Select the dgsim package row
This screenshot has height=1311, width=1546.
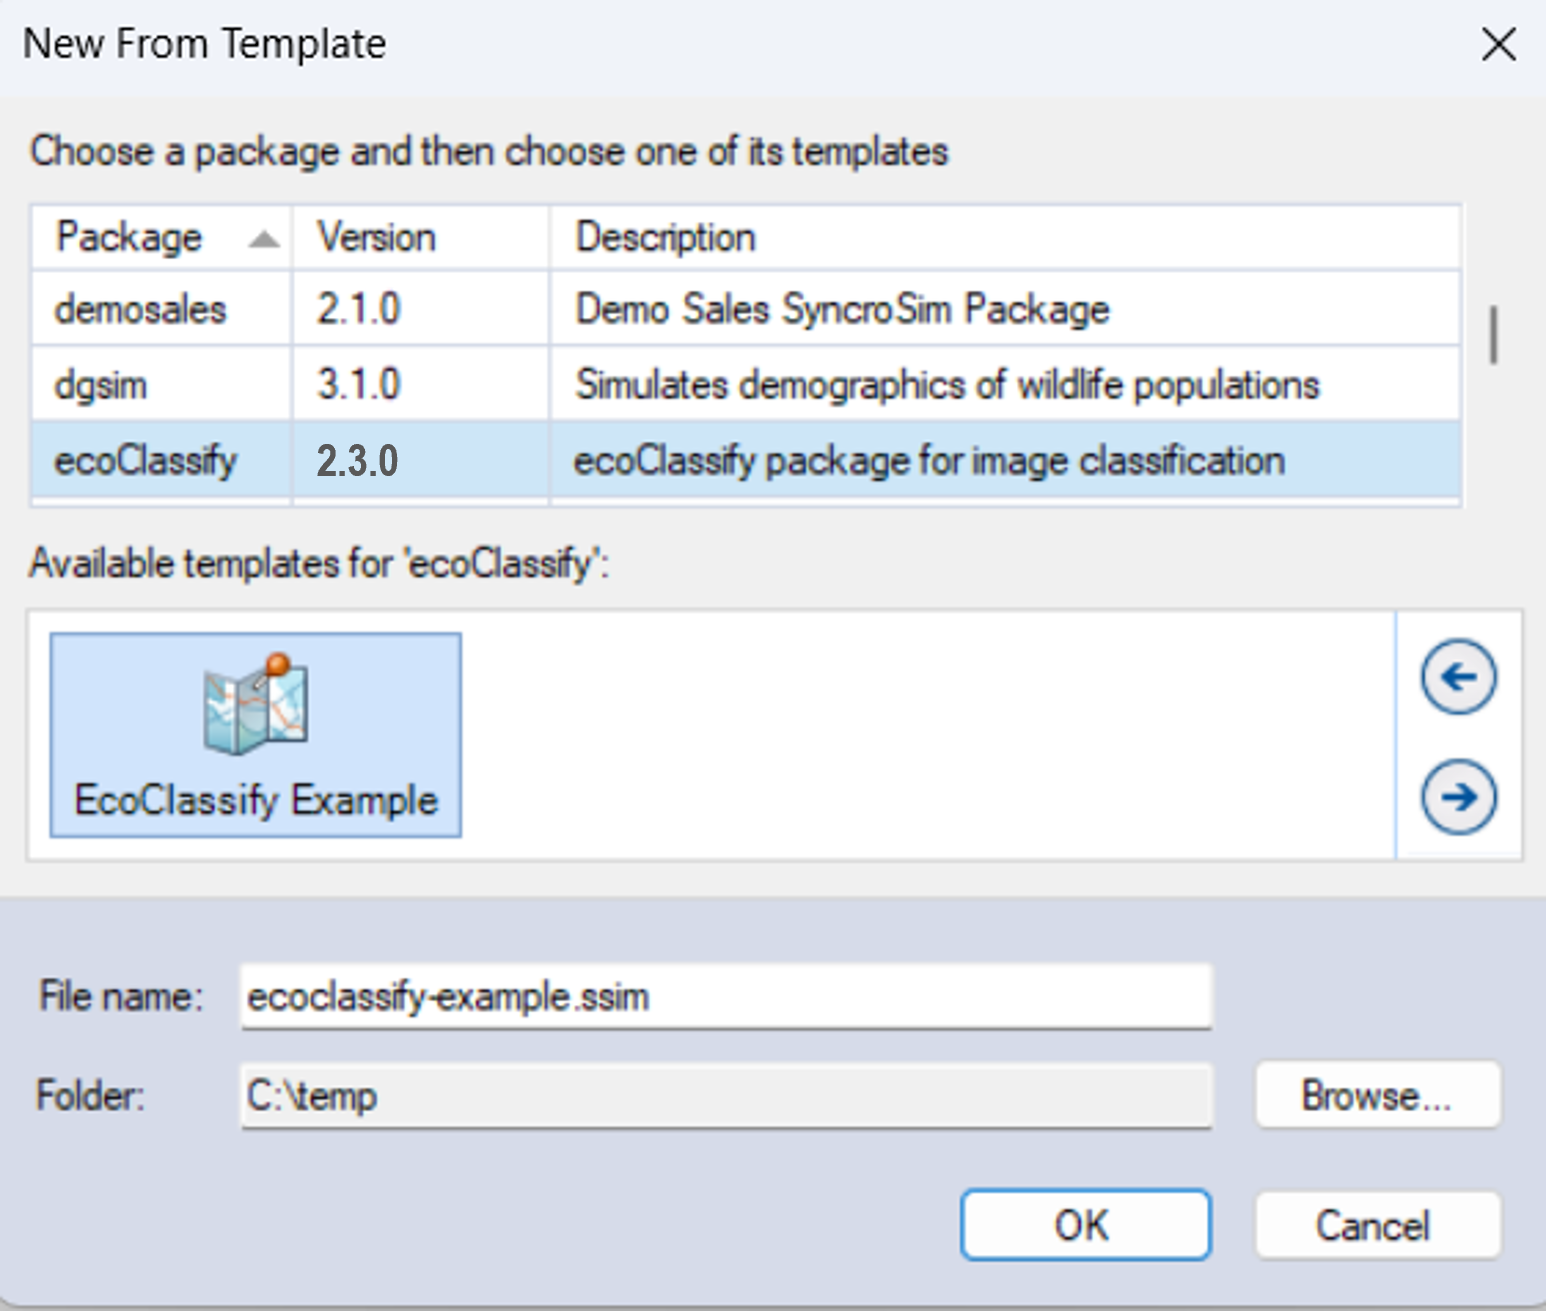tap(101, 385)
